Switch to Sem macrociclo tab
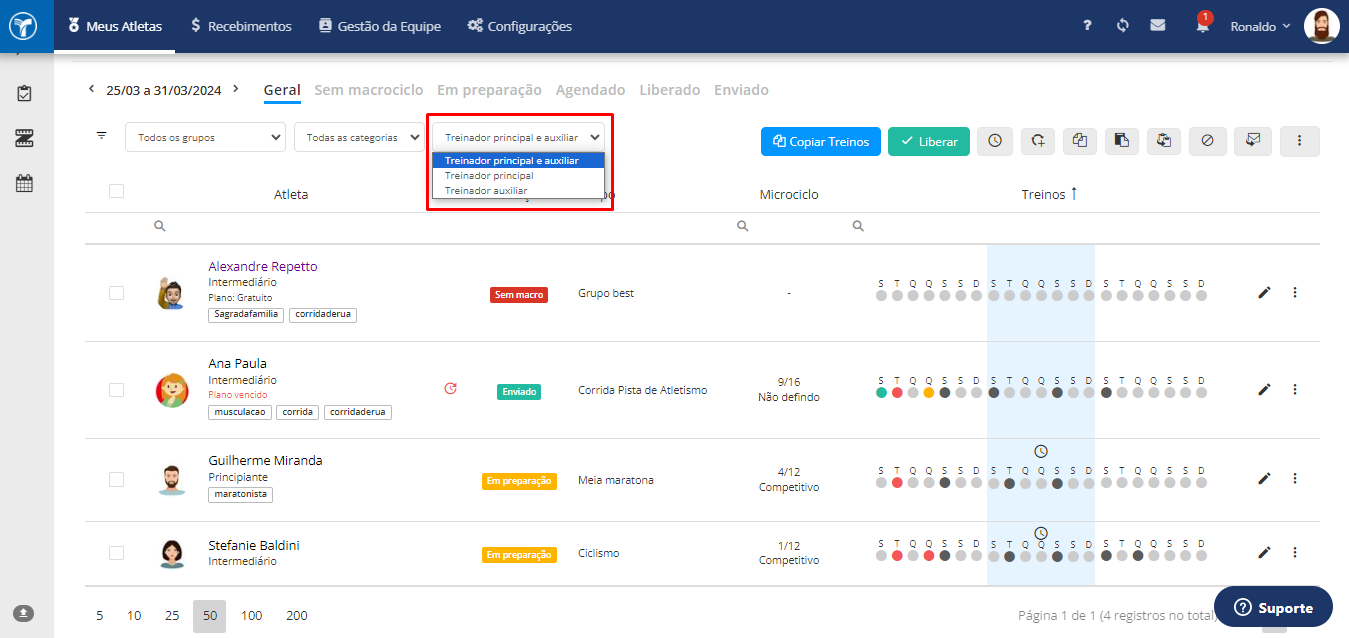1349x638 pixels. [368, 90]
